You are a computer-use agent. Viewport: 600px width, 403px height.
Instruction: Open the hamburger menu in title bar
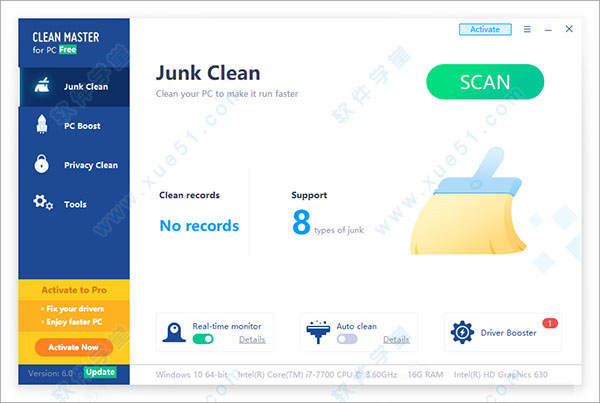(526, 29)
